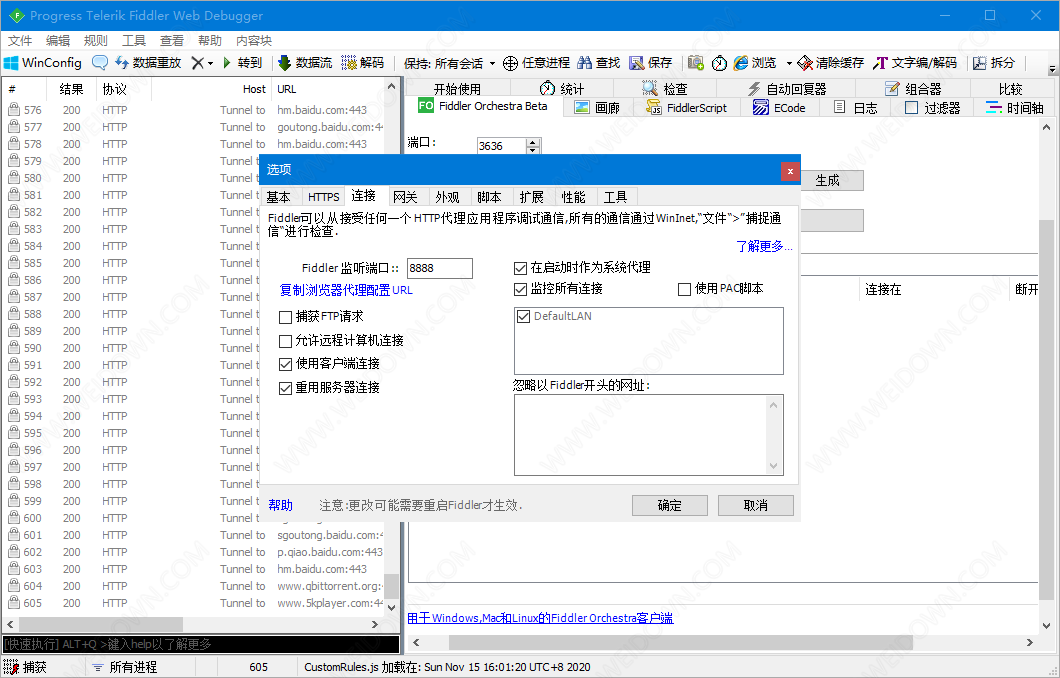Image resolution: width=1060 pixels, height=678 pixels.
Task: Open the FiddlerScript tab
Action: [x=686, y=107]
